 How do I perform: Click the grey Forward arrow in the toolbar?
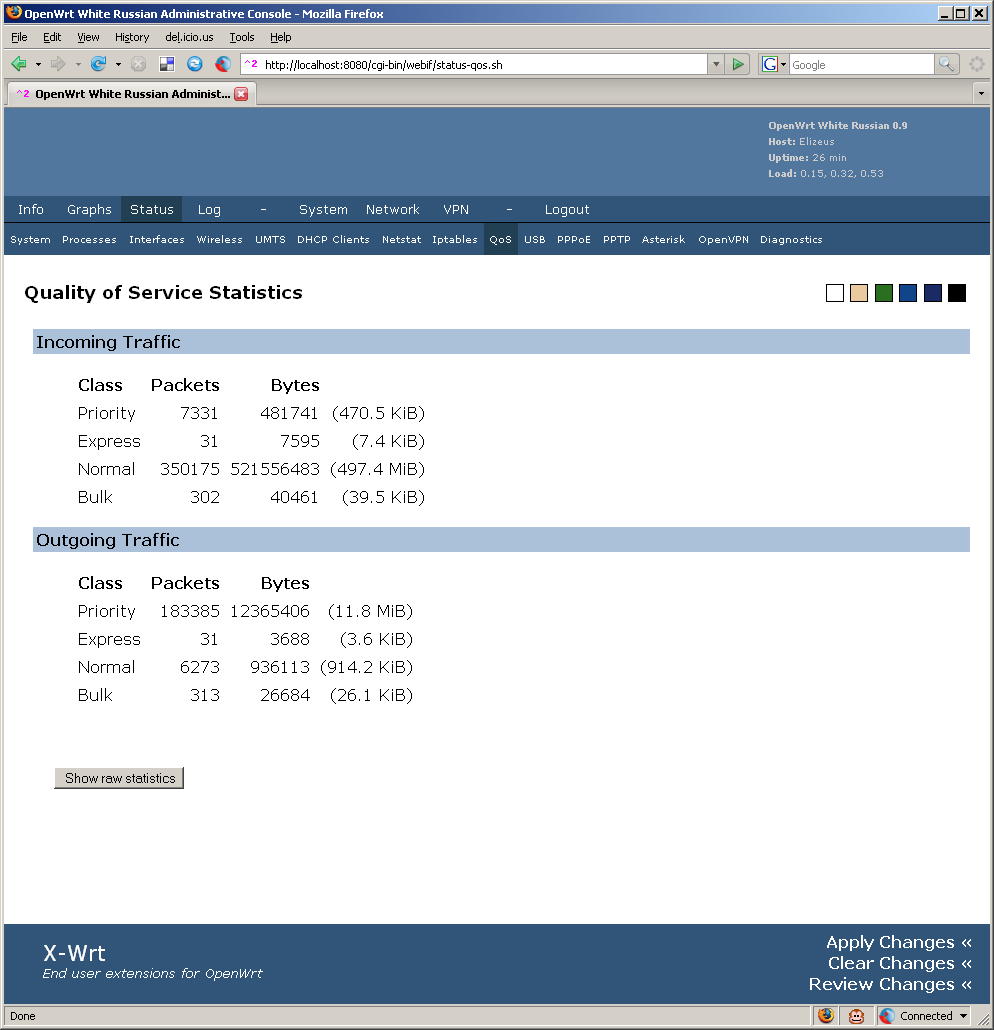click(58, 64)
